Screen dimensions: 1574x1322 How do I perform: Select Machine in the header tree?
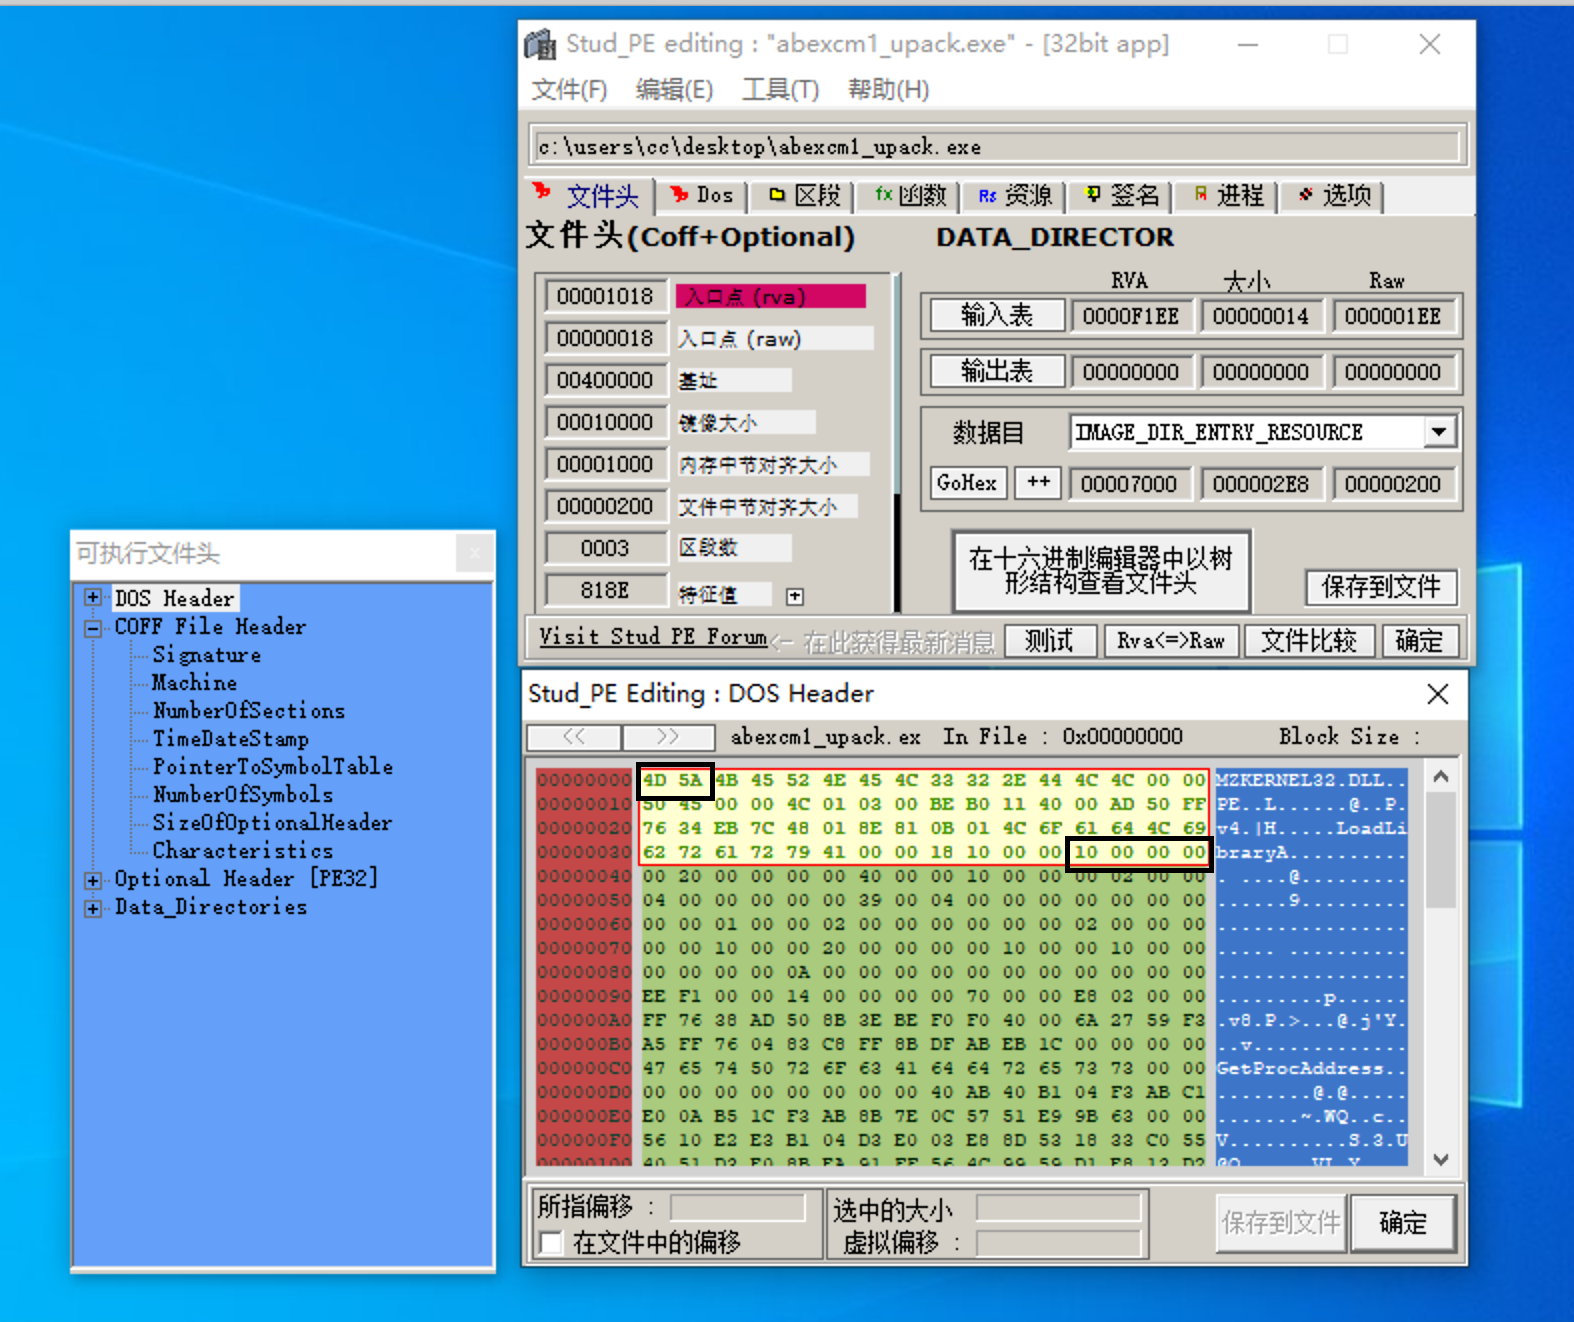pyautogui.click(x=195, y=683)
